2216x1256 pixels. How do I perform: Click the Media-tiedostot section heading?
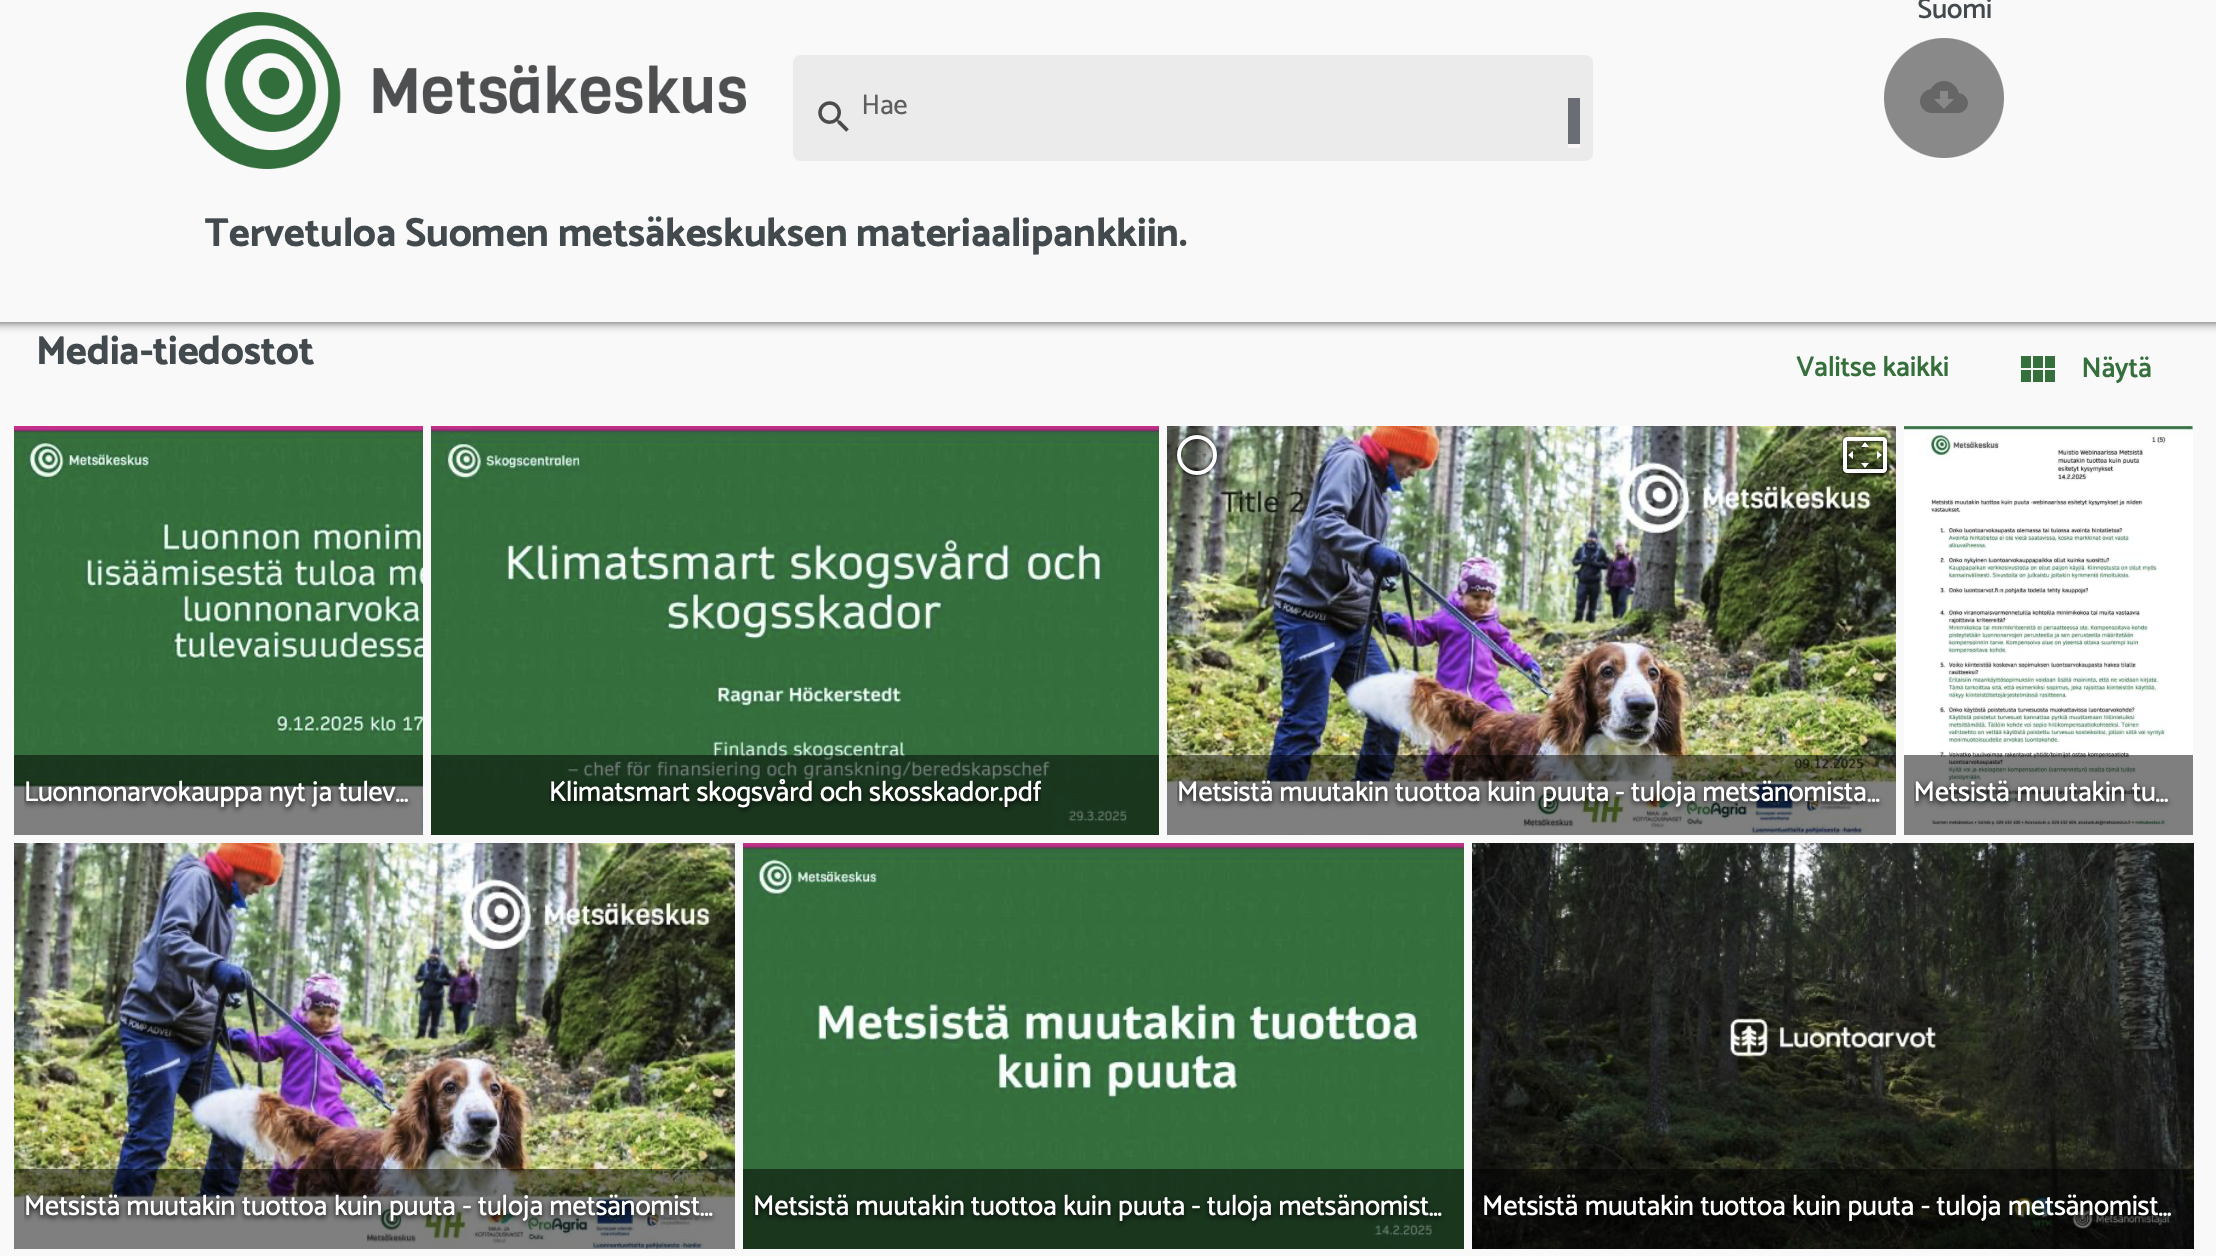(175, 352)
